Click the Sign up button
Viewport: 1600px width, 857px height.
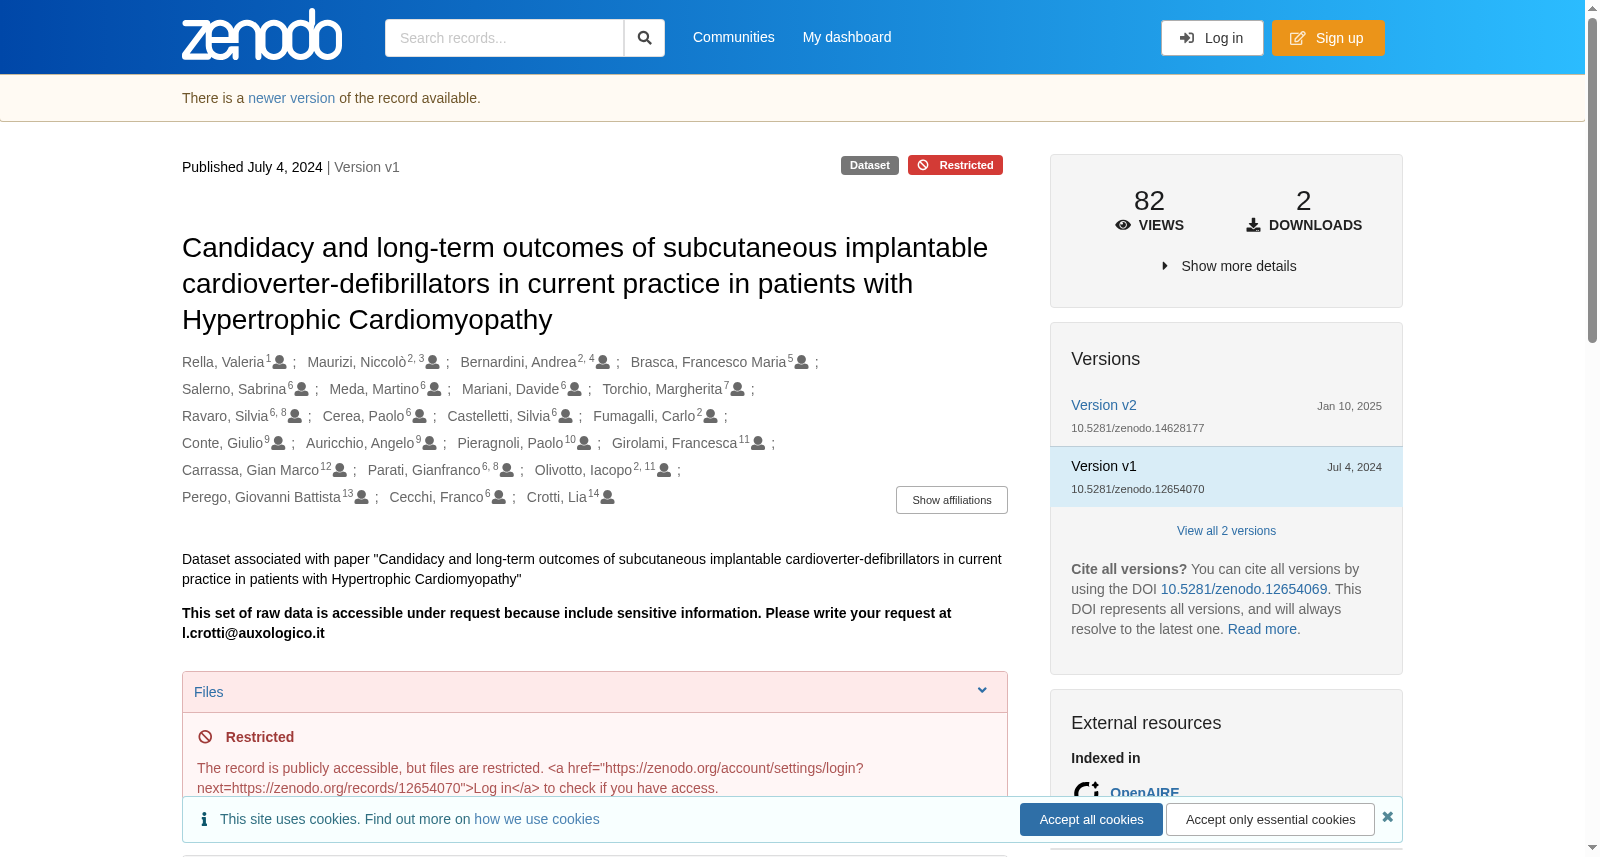[x=1328, y=38]
